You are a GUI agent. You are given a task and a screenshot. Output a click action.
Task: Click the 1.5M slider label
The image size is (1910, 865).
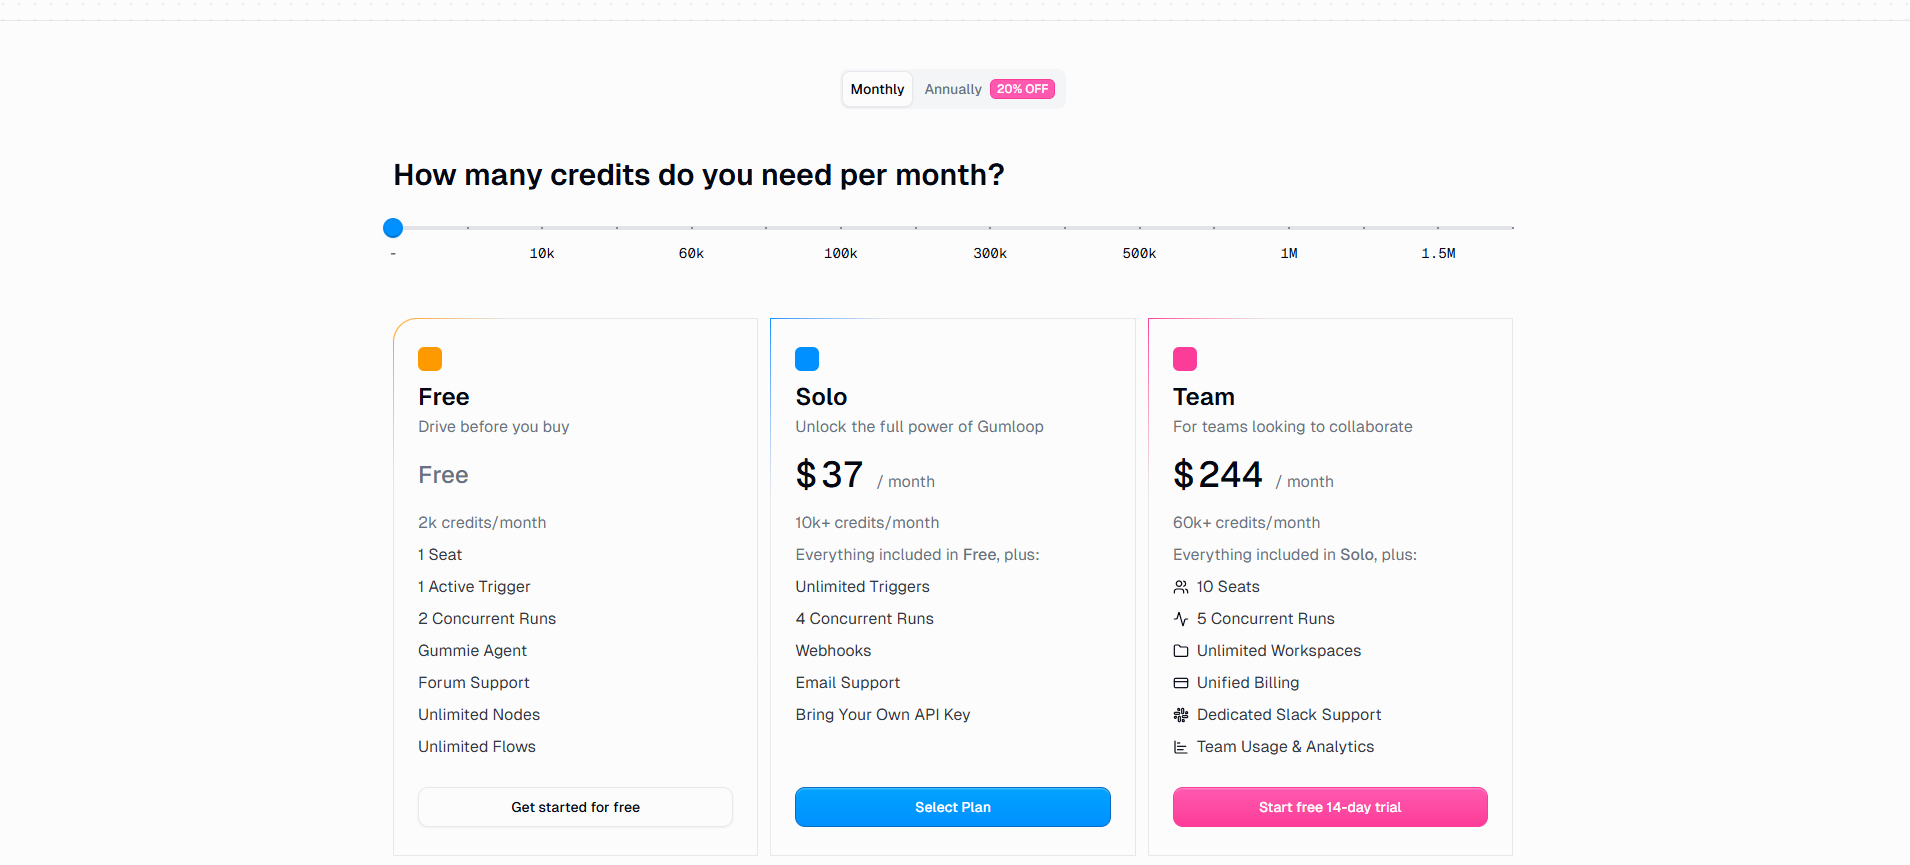(x=1438, y=253)
